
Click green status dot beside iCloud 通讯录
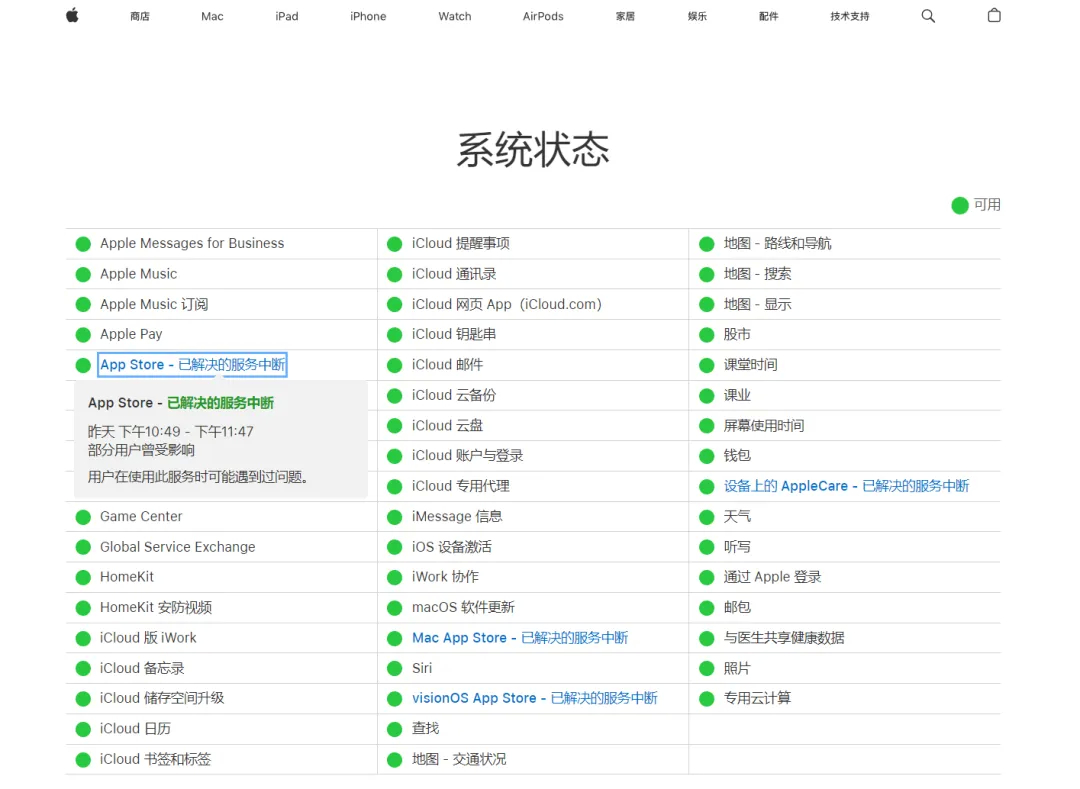tap(395, 274)
